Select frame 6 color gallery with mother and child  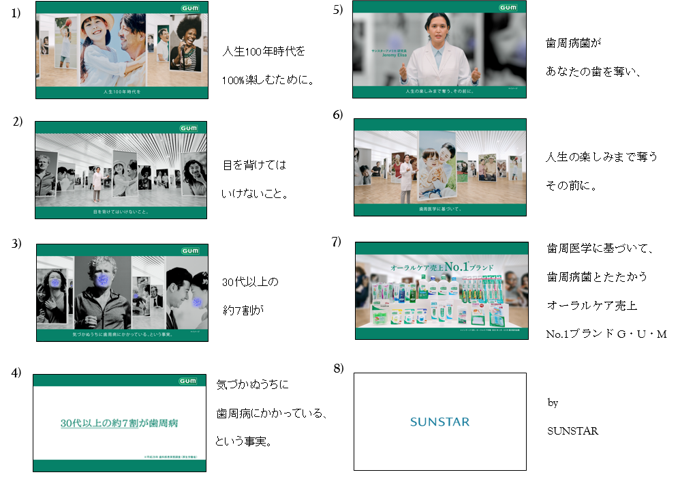(440, 167)
